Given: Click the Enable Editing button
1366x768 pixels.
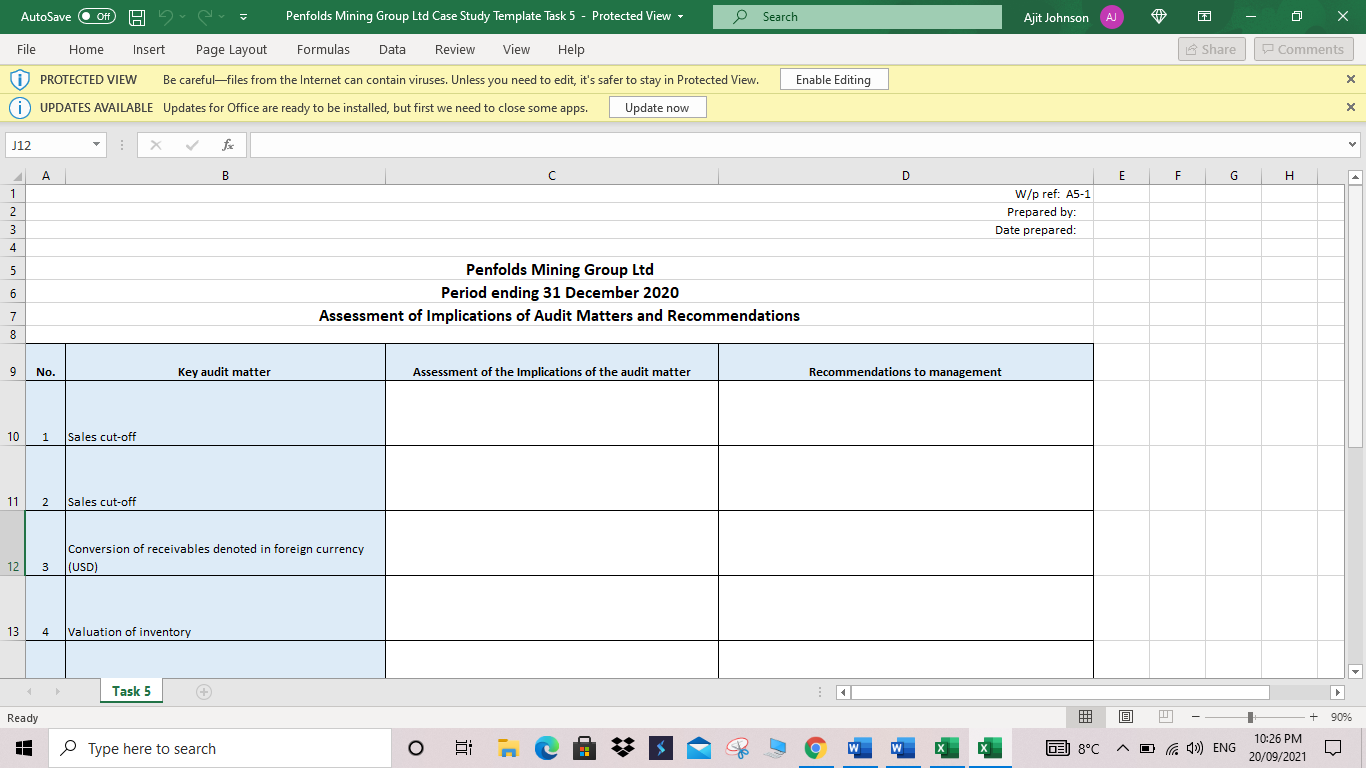Looking at the screenshot, I should [834, 79].
